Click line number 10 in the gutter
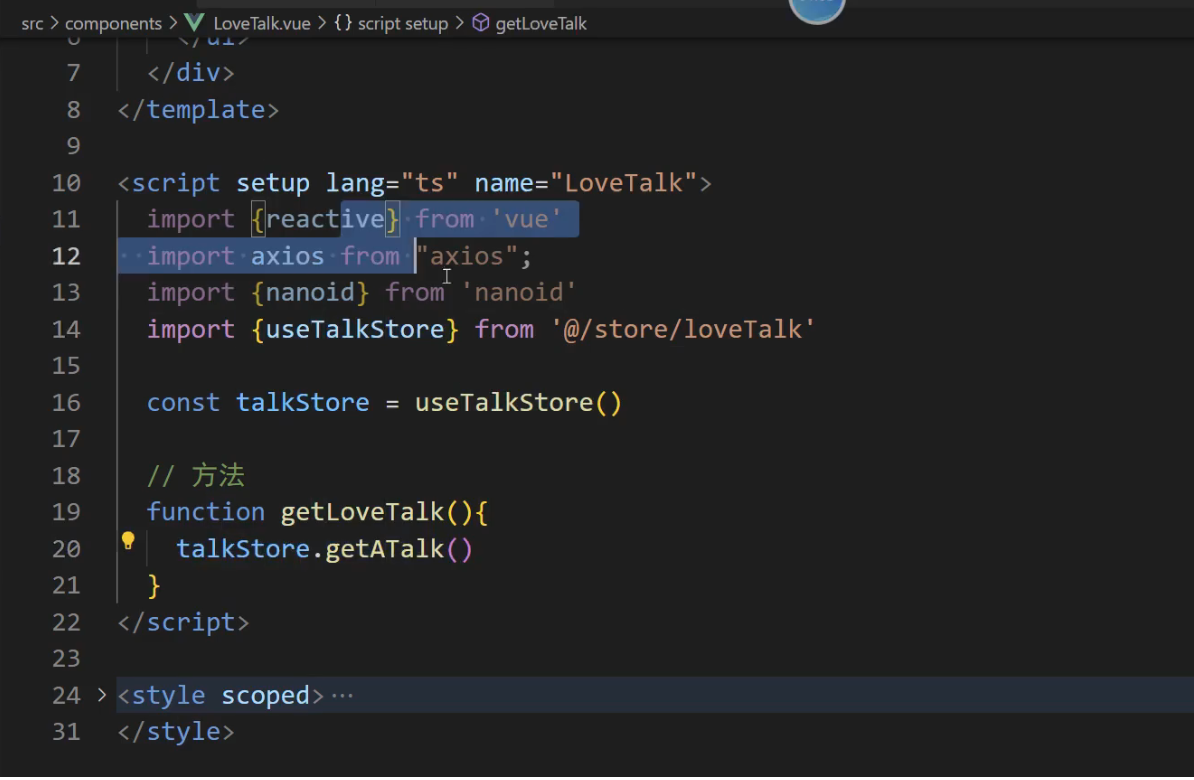The image size is (1194, 780). pos(66,183)
